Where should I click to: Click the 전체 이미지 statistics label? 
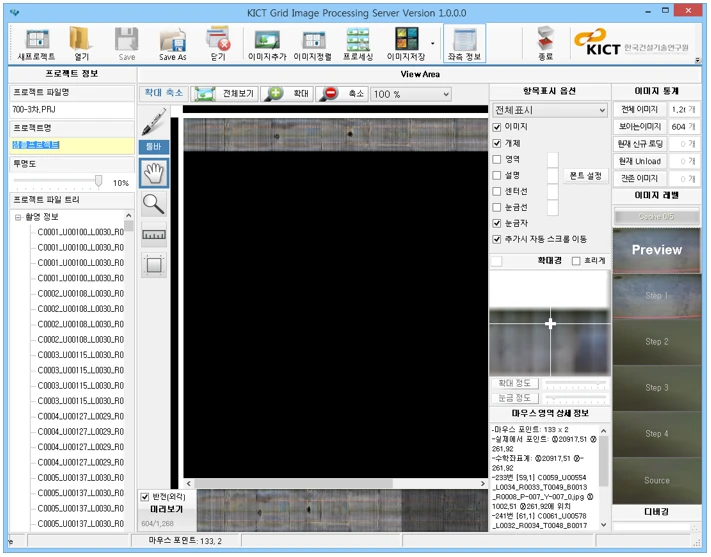point(639,109)
